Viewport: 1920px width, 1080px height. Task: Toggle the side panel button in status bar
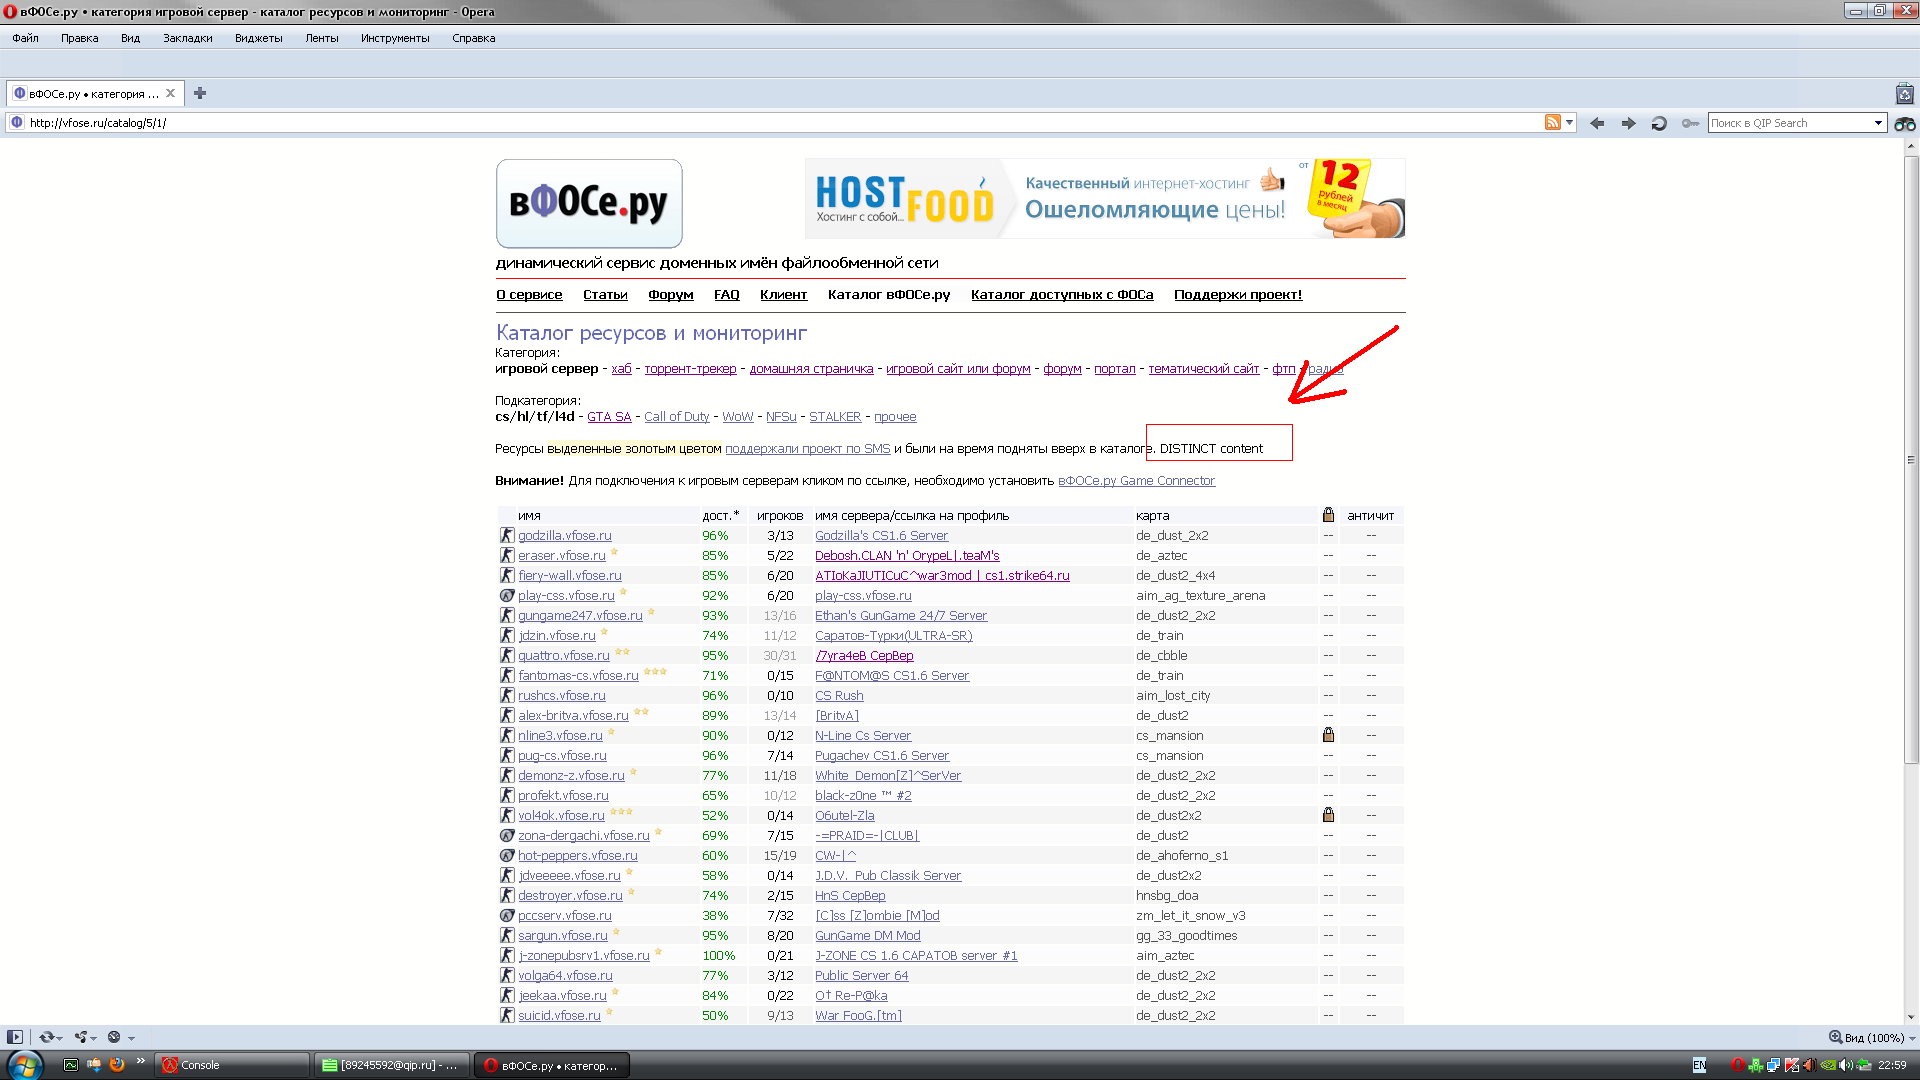click(x=14, y=1037)
